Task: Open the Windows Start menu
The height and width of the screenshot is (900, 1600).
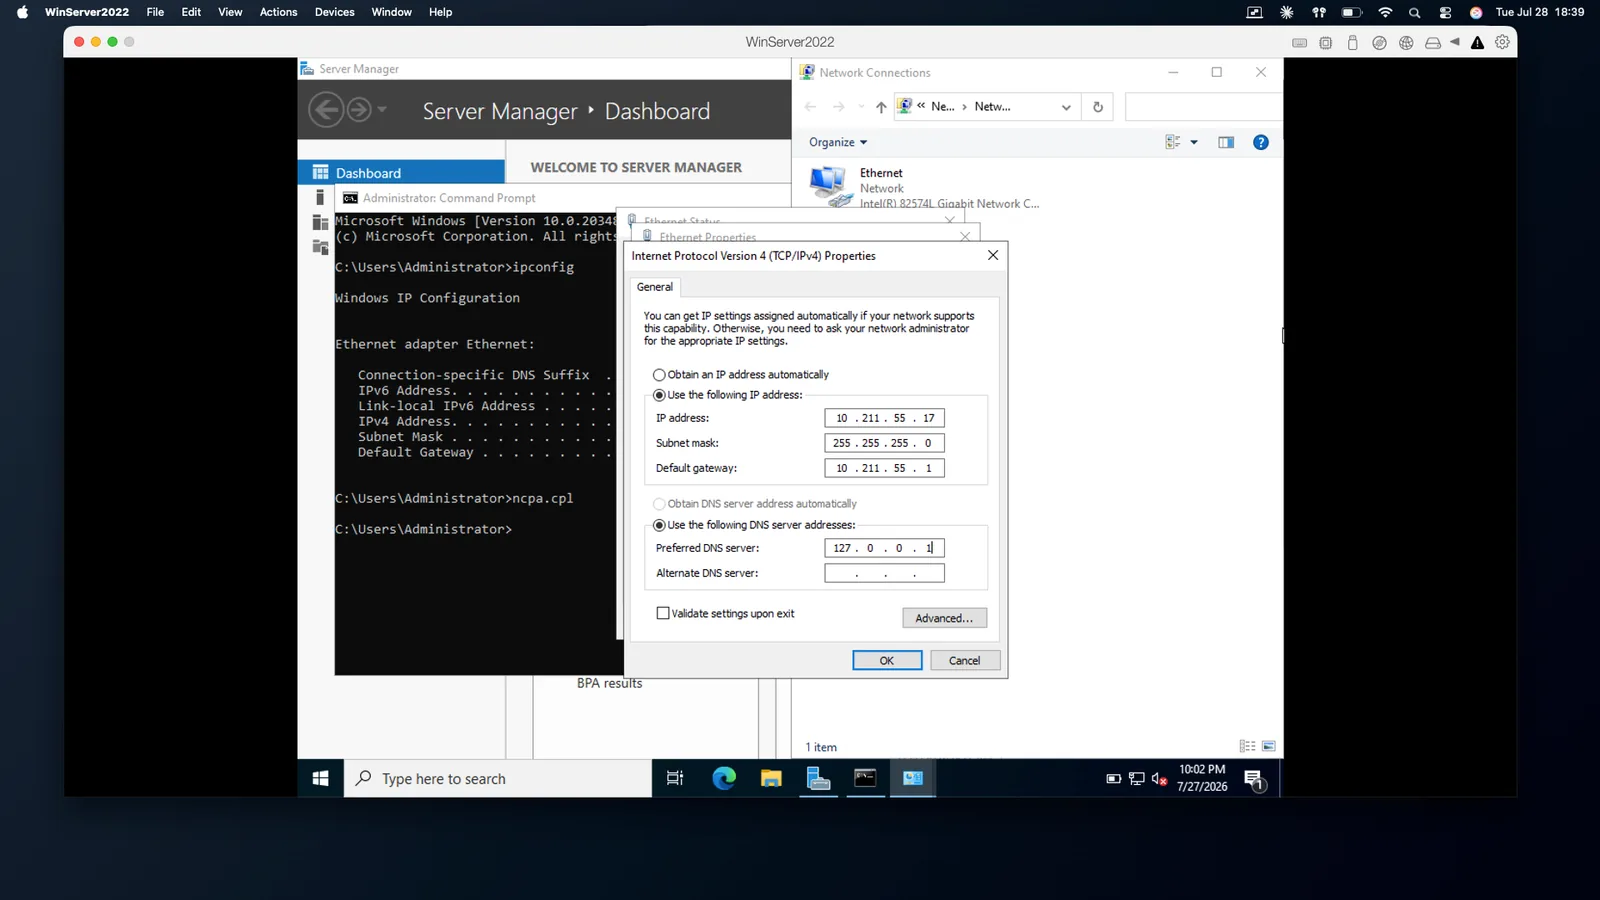Action: [320, 778]
